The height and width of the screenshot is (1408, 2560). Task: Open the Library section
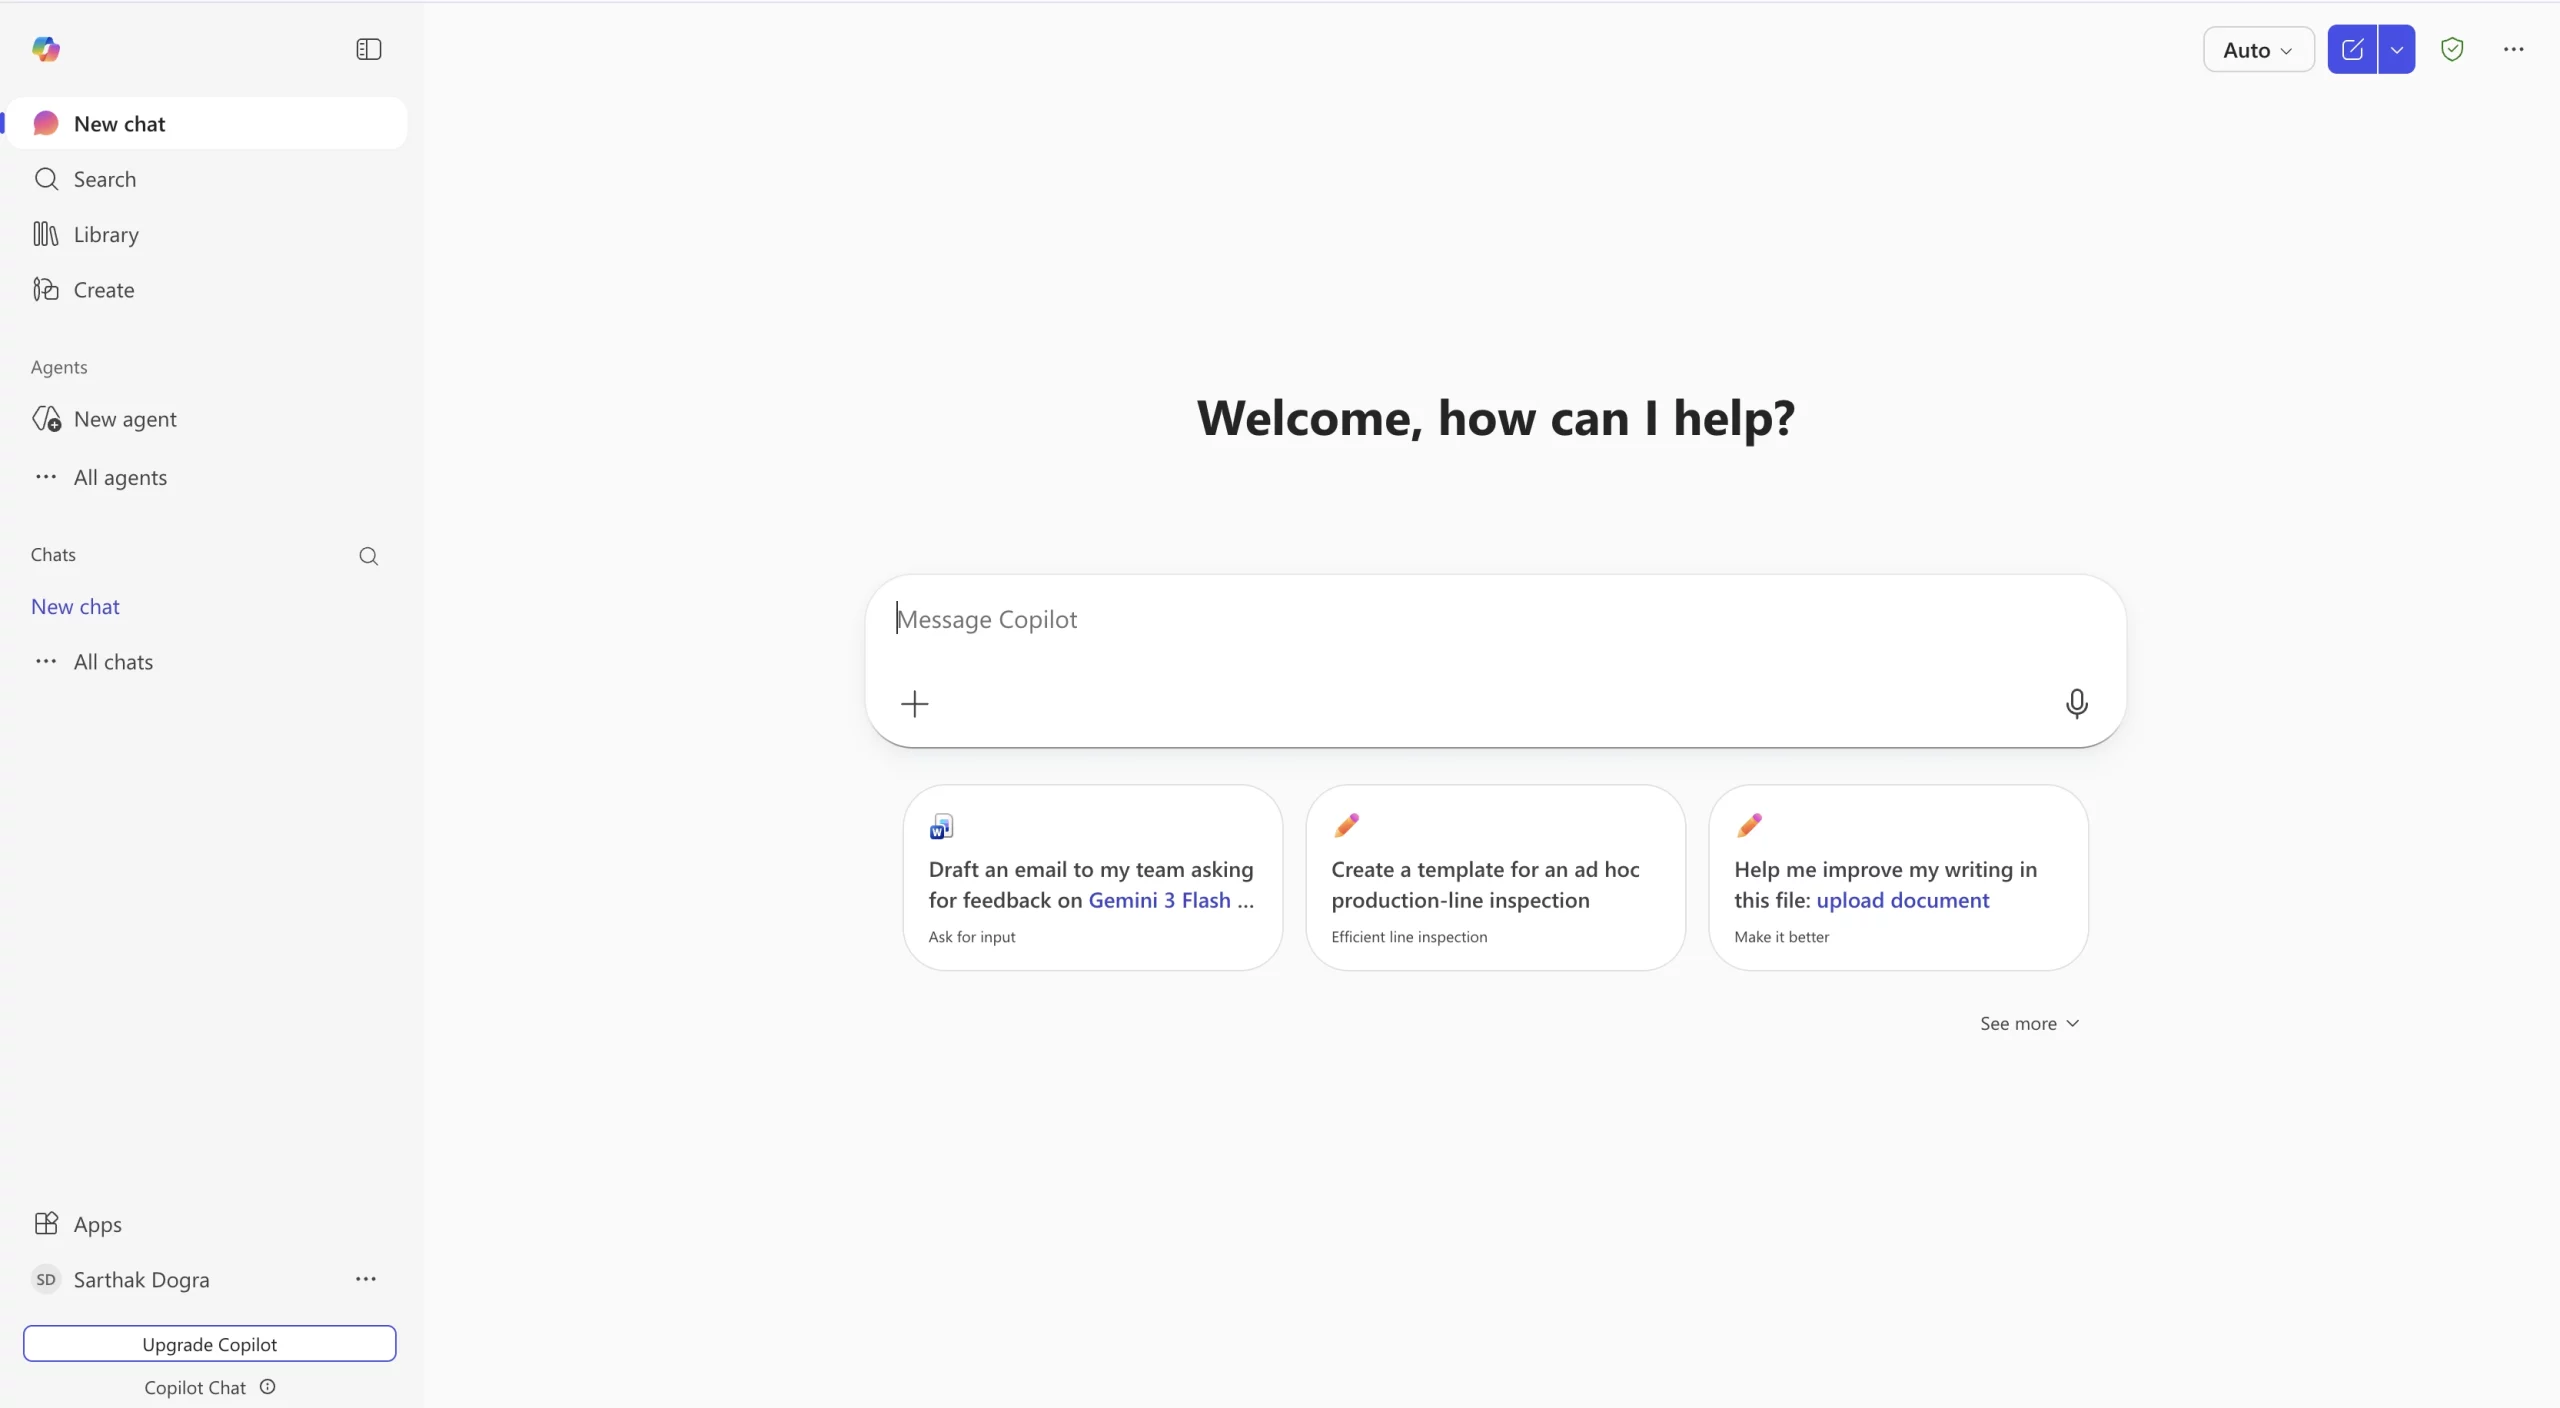pos(106,234)
